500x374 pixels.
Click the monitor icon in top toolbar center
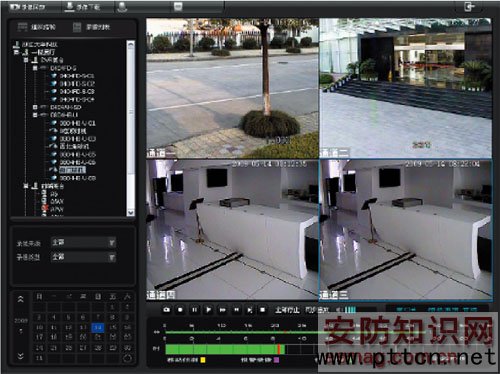tap(178, 7)
